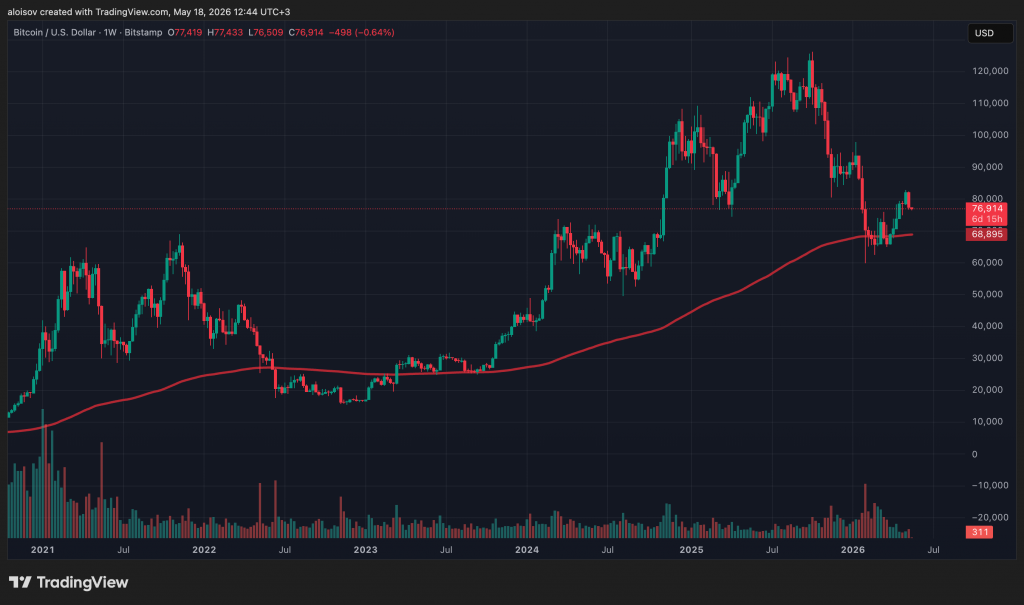Click the moving average label 68,895
Screen dimensions: 1024x605
point(986,234)
